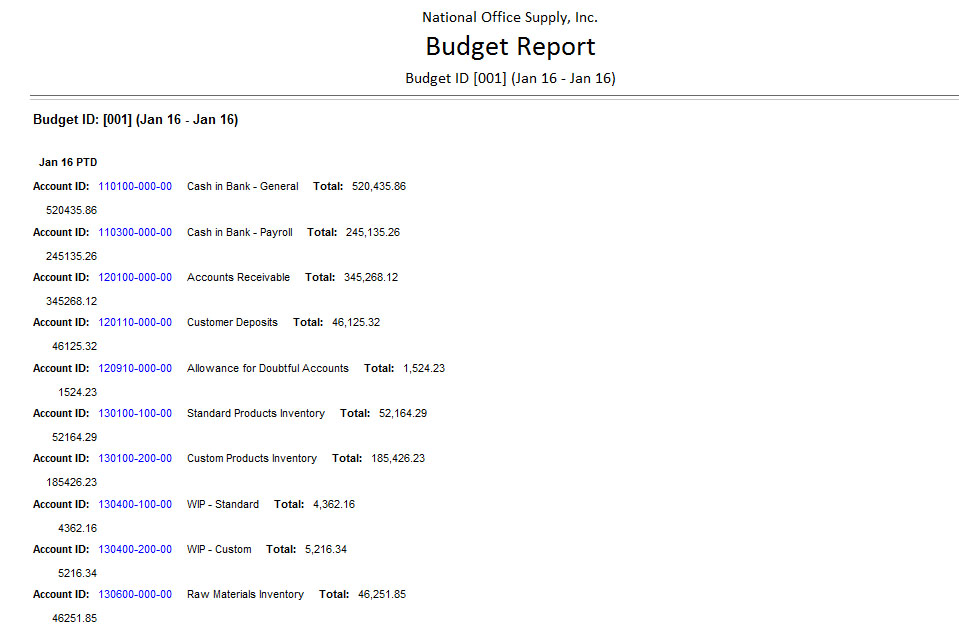The width and height of the screenshot is (959, 629).
Task: Click the Raw Materials Inventory account name
Action: click(245, 594)
